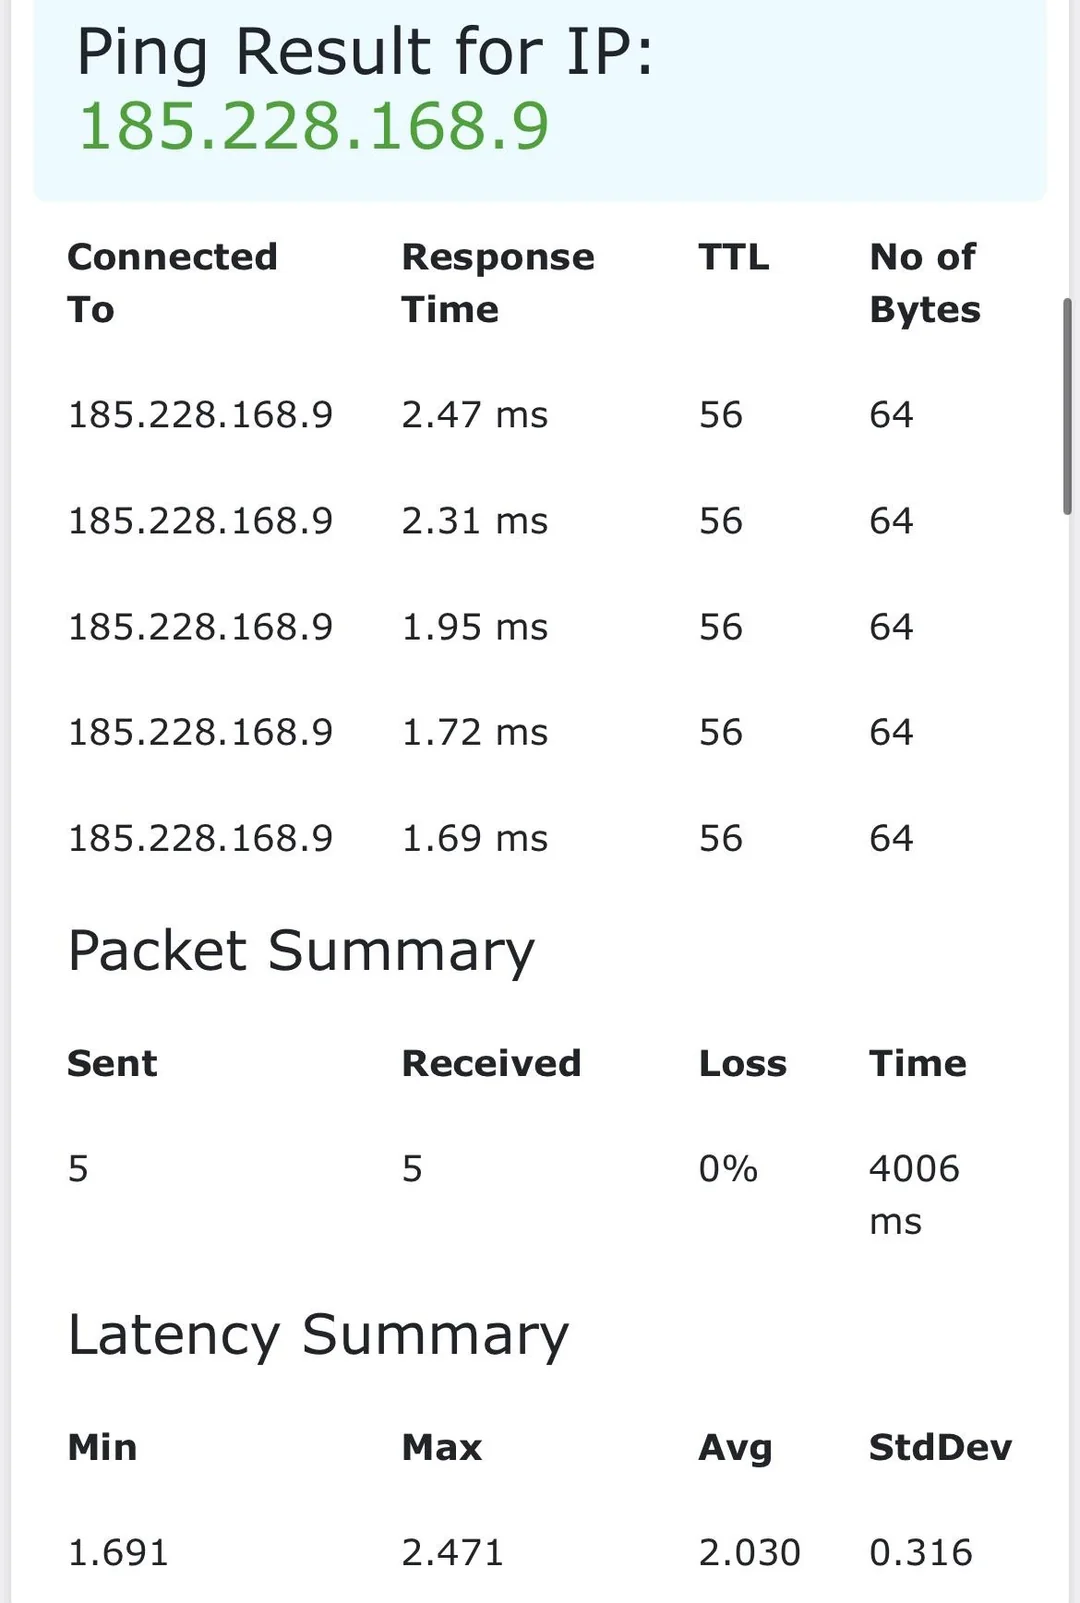
Task: Click the TTL column header
Action: tap(734, 257)
